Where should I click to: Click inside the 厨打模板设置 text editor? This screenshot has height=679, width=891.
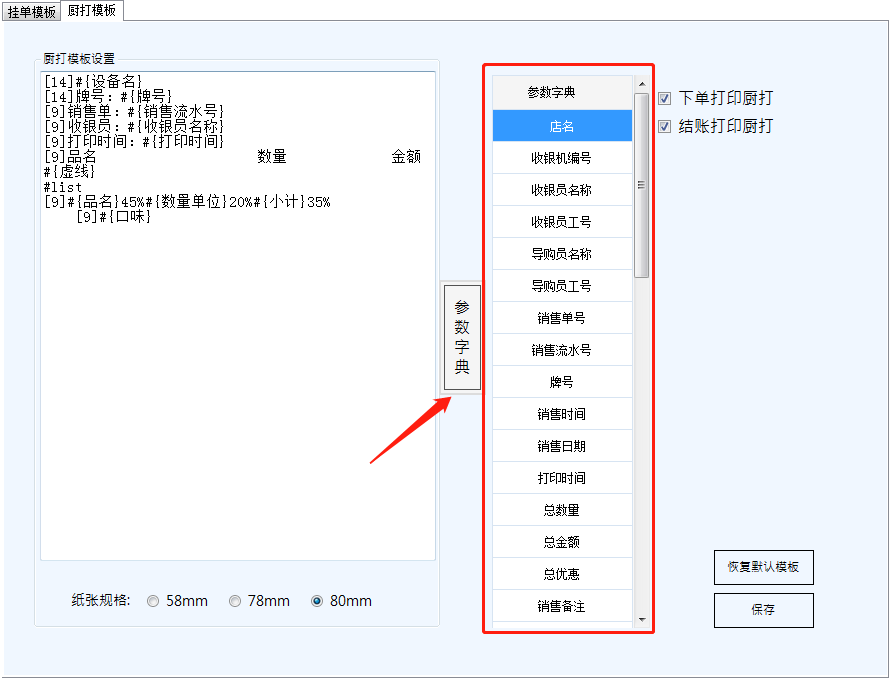(238, 316)
